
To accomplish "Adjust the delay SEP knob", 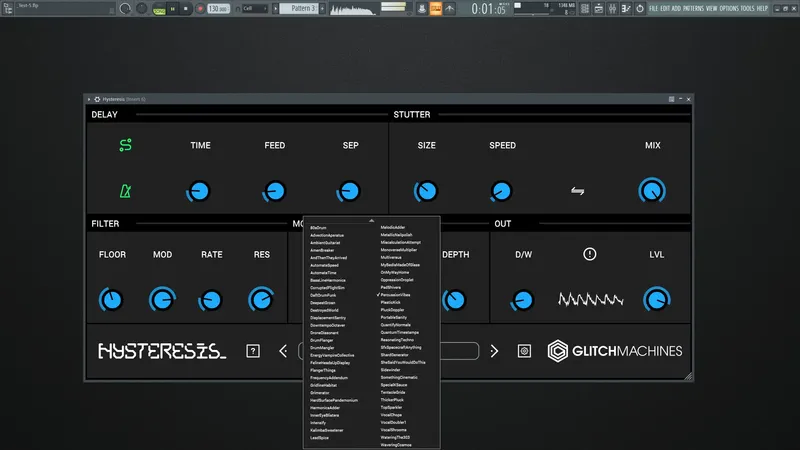I will click(x=349, y=191).
